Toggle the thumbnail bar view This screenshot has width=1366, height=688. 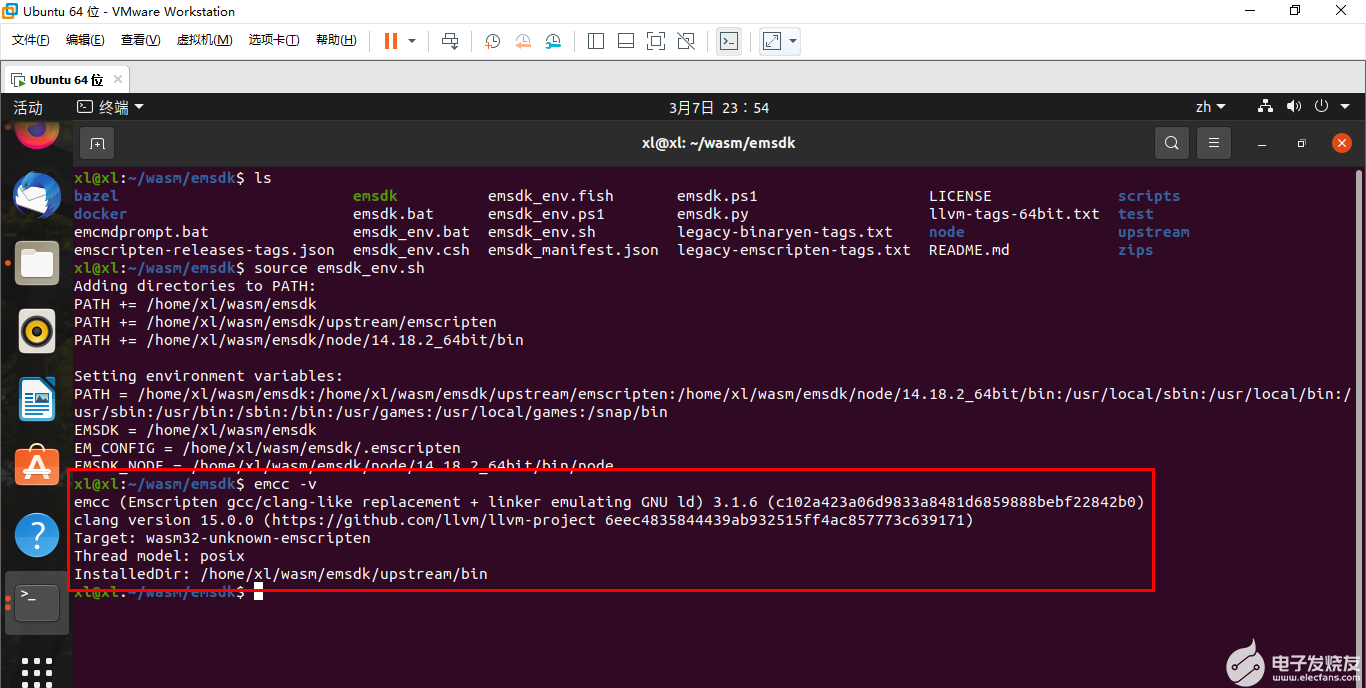click(626, 41)
